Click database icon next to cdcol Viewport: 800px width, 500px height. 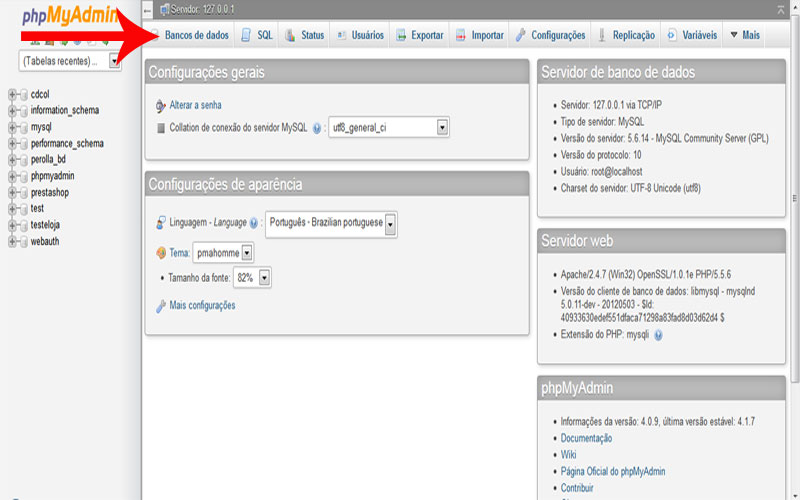point(23,95)
